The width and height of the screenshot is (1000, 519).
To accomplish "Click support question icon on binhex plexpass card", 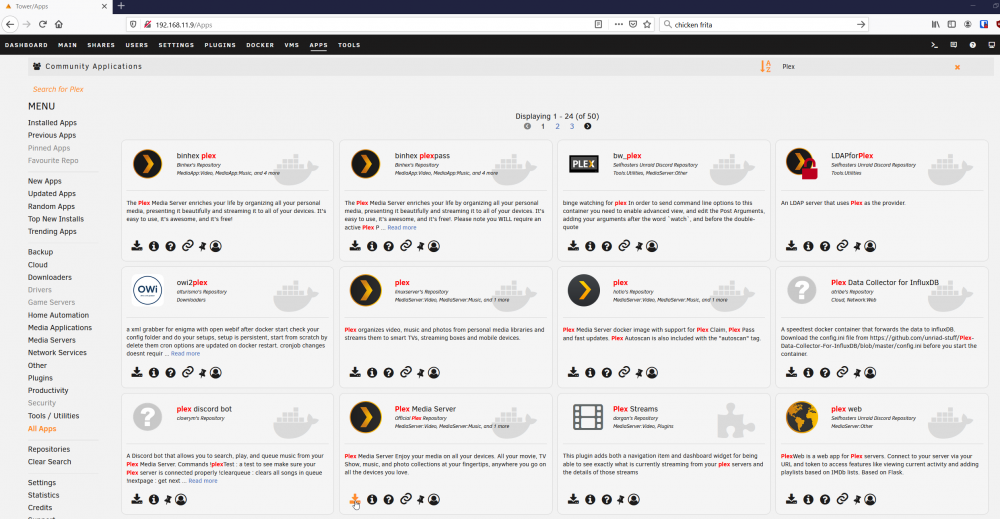I will [388, 246].
